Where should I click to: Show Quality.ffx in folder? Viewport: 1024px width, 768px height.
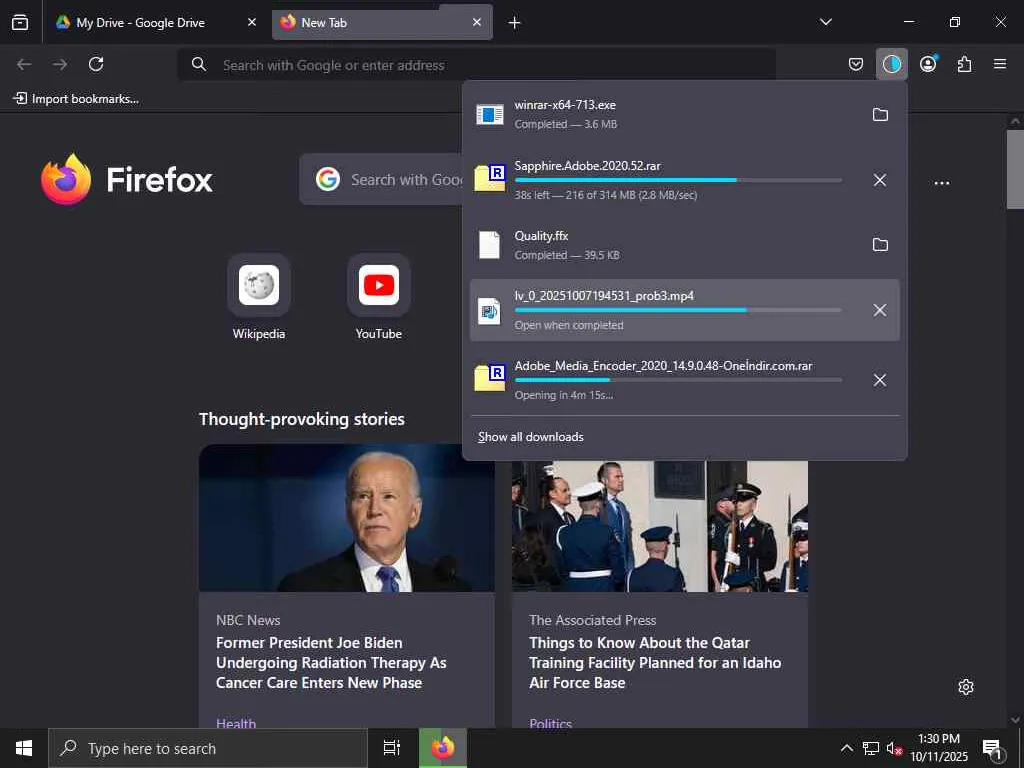click(x=880, y=244)
